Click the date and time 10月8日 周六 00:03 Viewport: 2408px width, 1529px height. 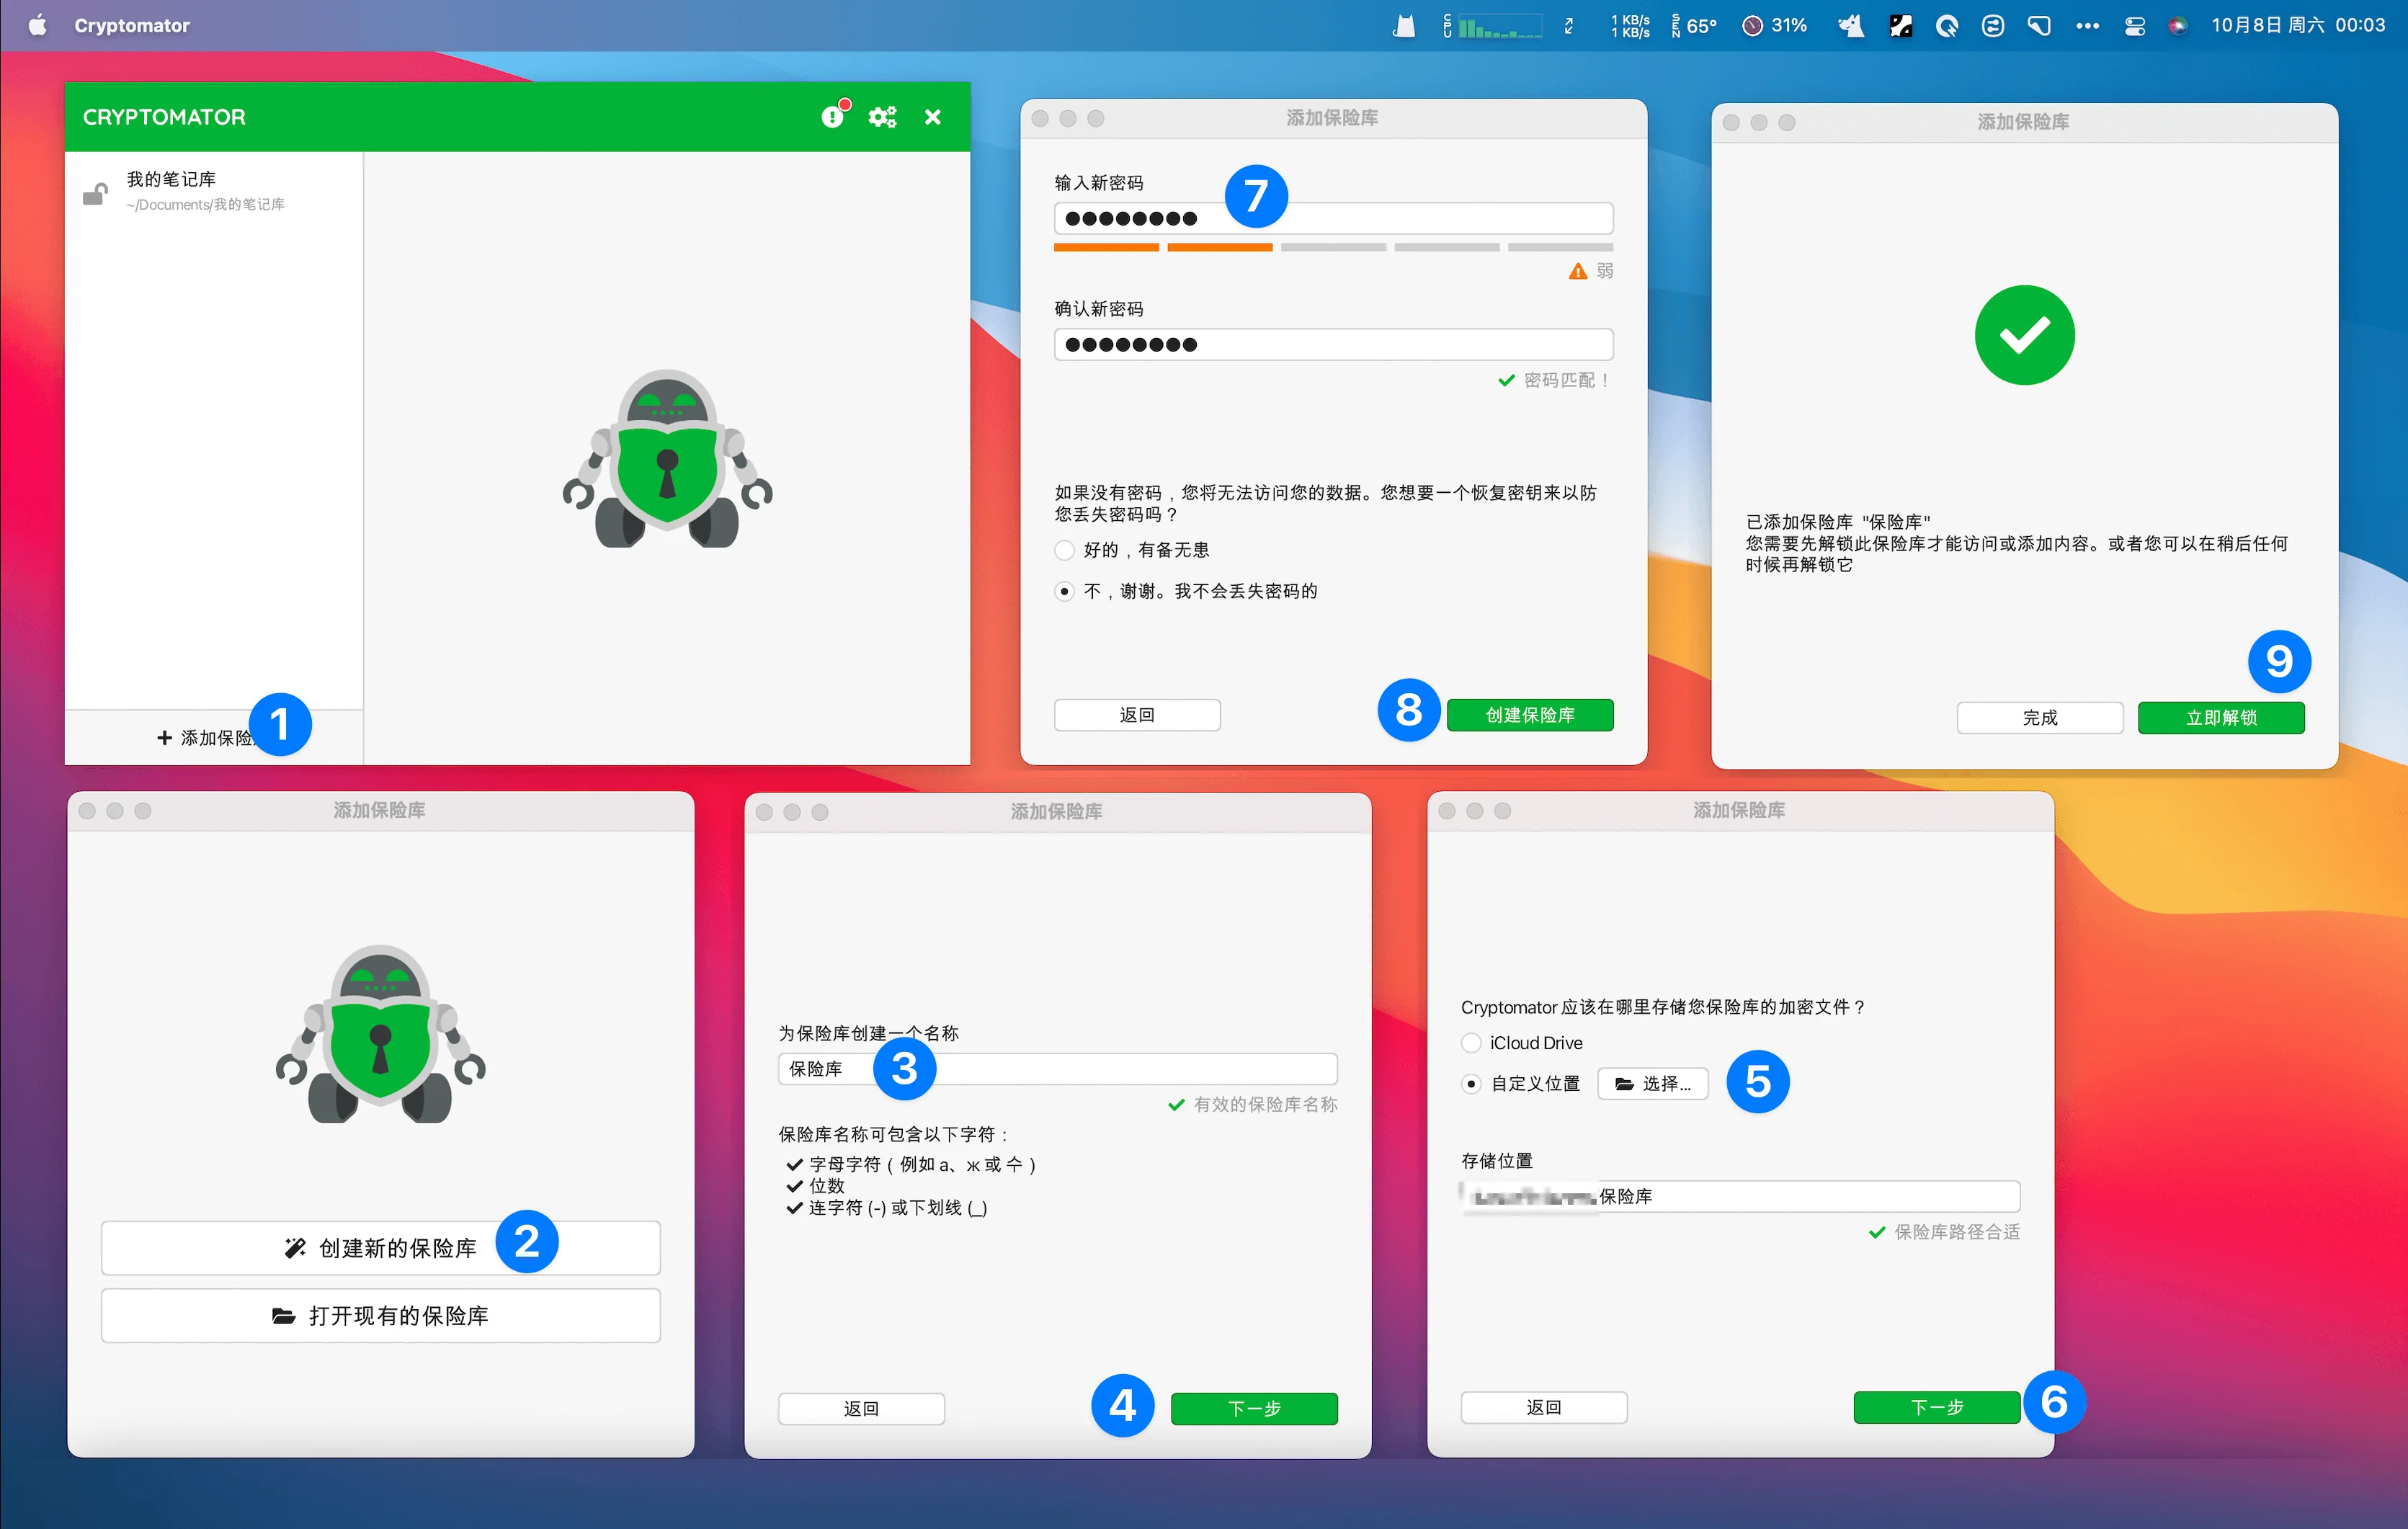point(2298,25)
